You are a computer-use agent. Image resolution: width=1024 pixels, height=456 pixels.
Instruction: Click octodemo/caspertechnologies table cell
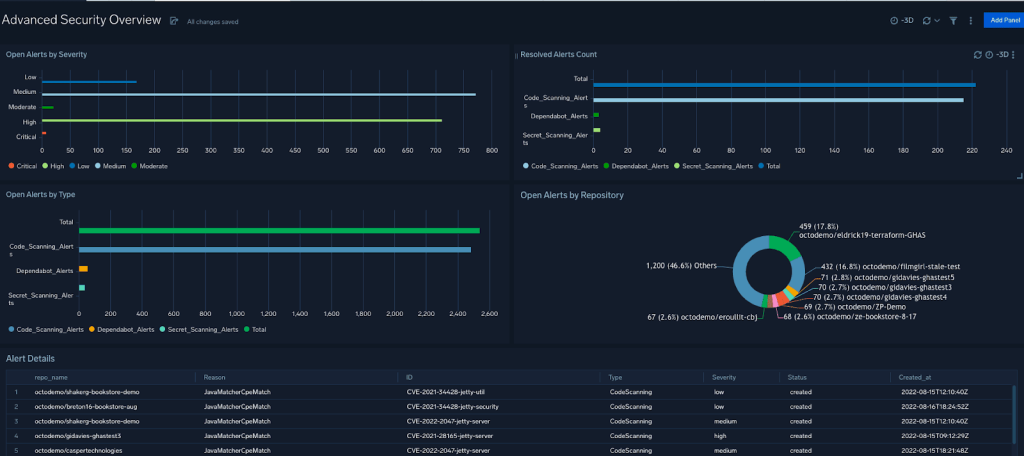pyautogui.click(x=78, y=450)
